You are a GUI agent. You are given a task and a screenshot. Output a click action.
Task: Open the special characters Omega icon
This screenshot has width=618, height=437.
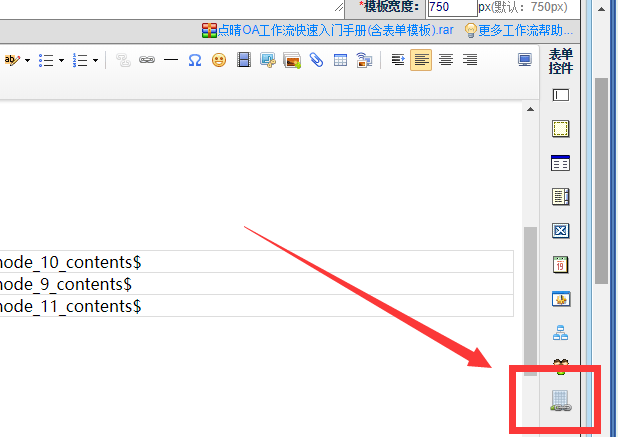pyautogui.click(x=195, y=60)
